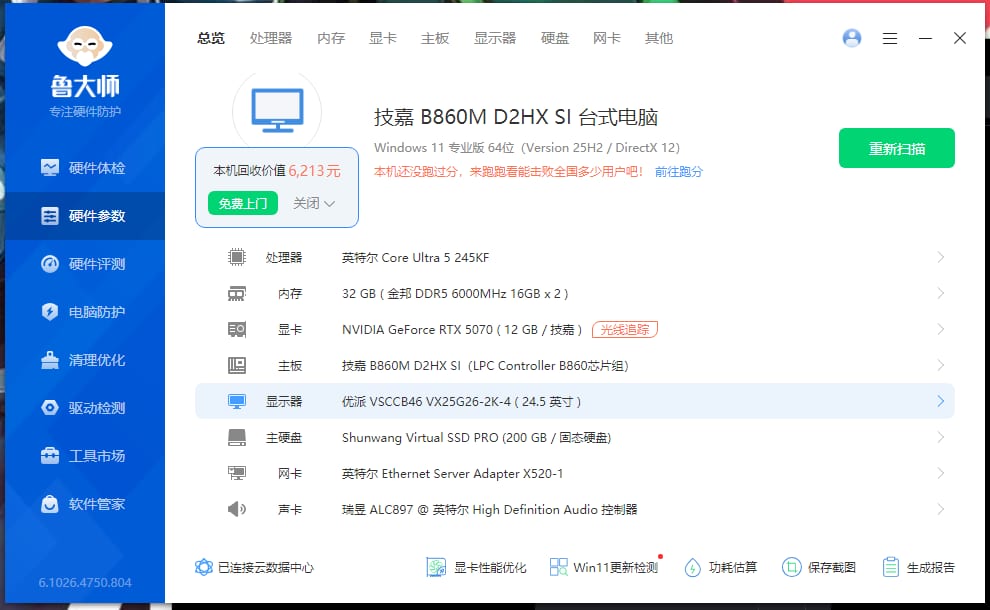
Task: Click graphics card icon in 显卡 row
Action: (x=237, y=330)
